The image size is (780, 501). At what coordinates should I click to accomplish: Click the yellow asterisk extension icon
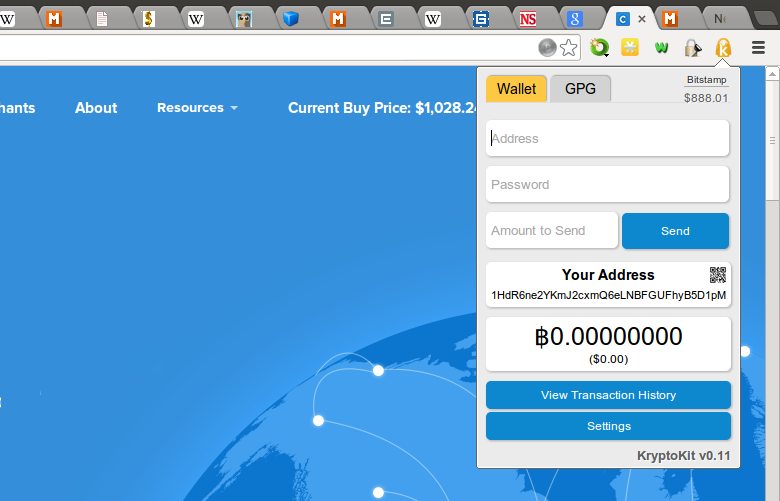(x=630, y=47)
